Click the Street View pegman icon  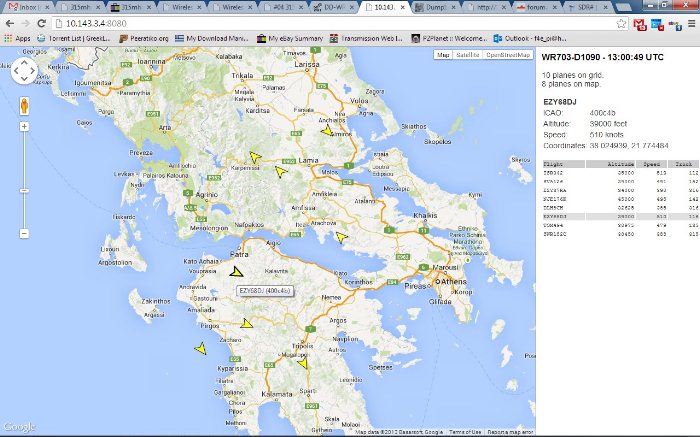pos(24,104)
